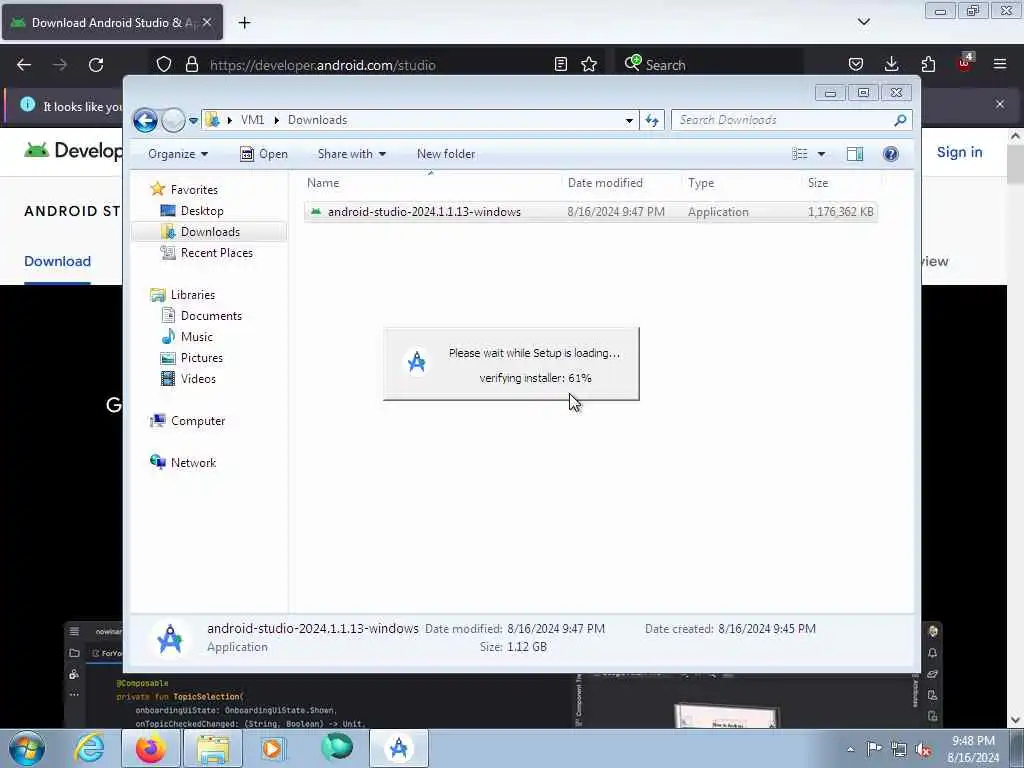Click Open in Explorer toolbar
1024x768 pixels.
(x=264, y=154)
